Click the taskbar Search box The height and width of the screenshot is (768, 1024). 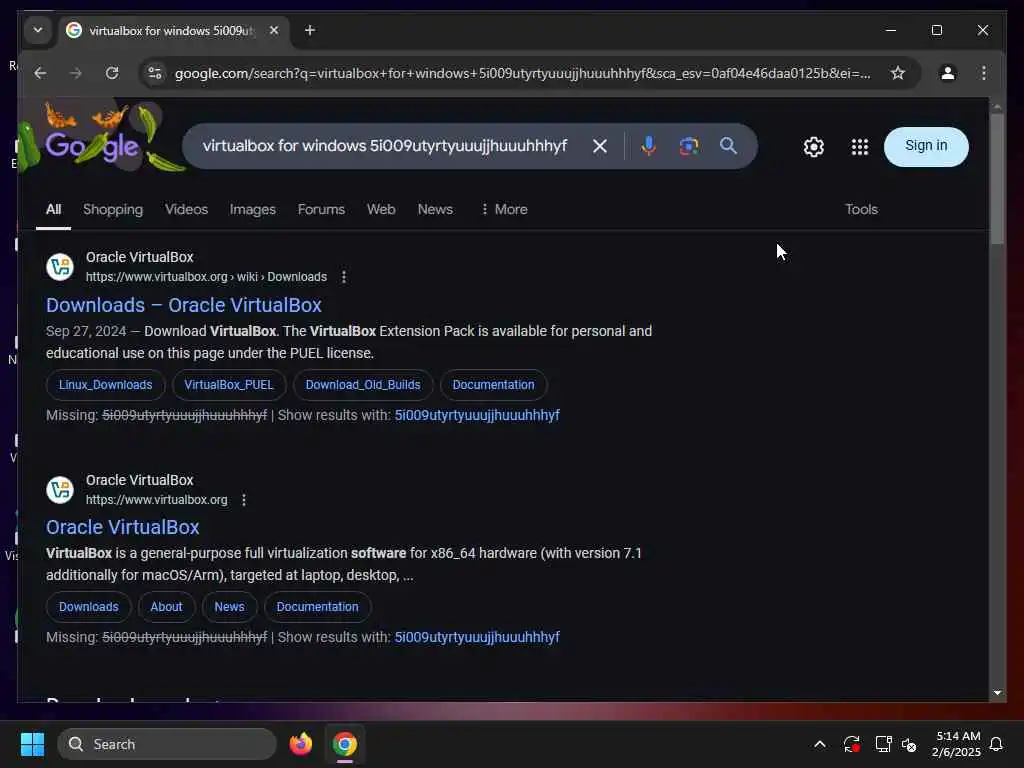[167, 744]
